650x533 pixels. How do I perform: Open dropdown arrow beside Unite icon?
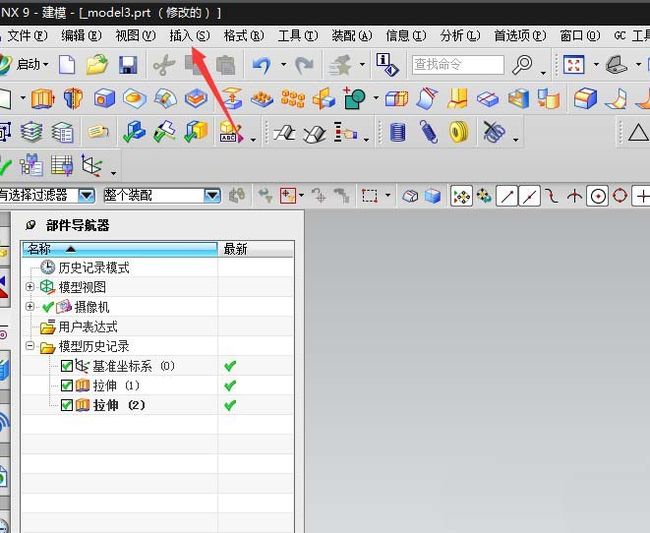click(376, 98)
